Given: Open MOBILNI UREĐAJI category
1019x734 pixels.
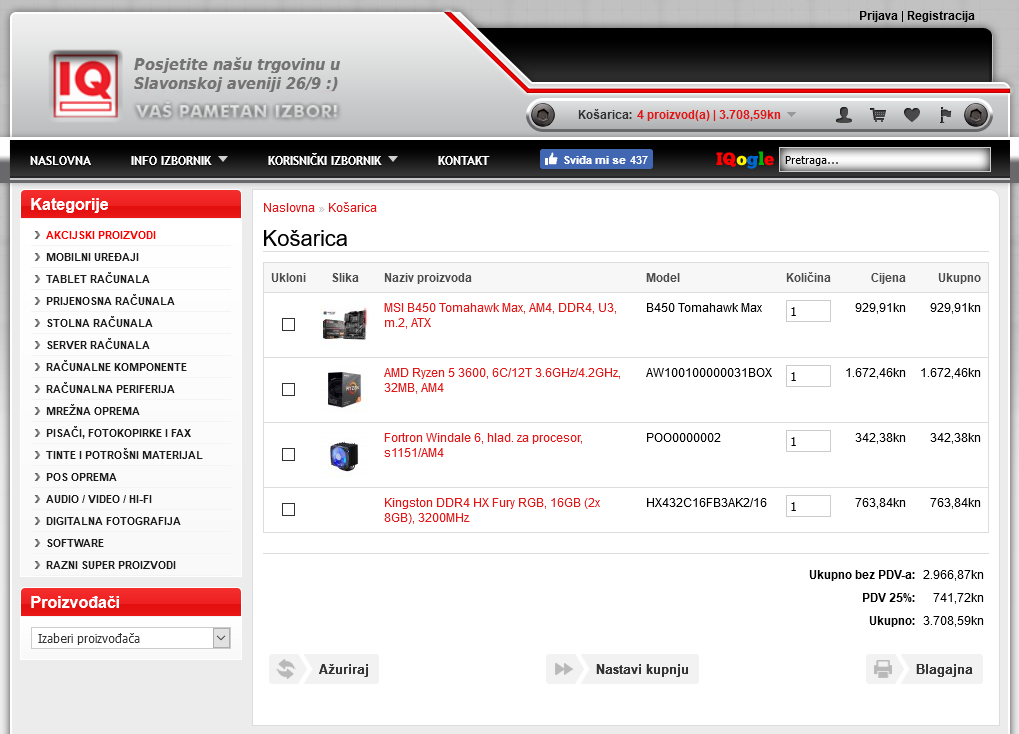Looking at the screenshot, I should coord(92,257).
